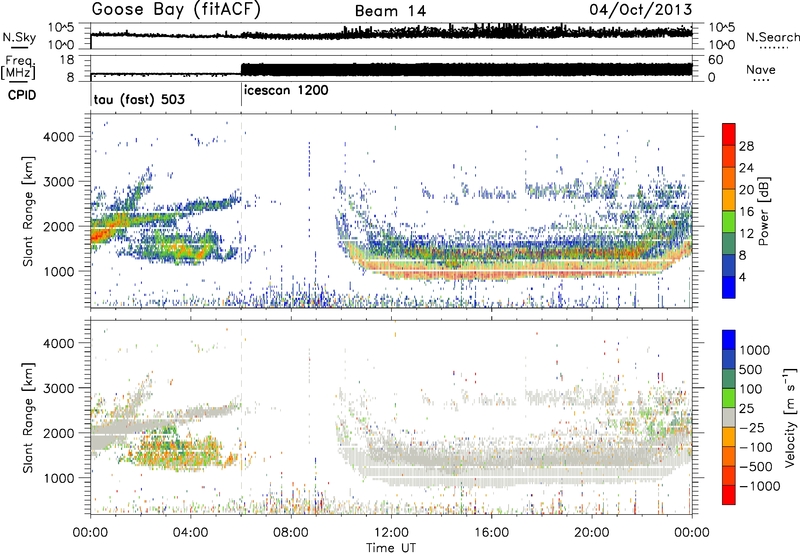Click the '4' tick on power scale

coord(743,277)
